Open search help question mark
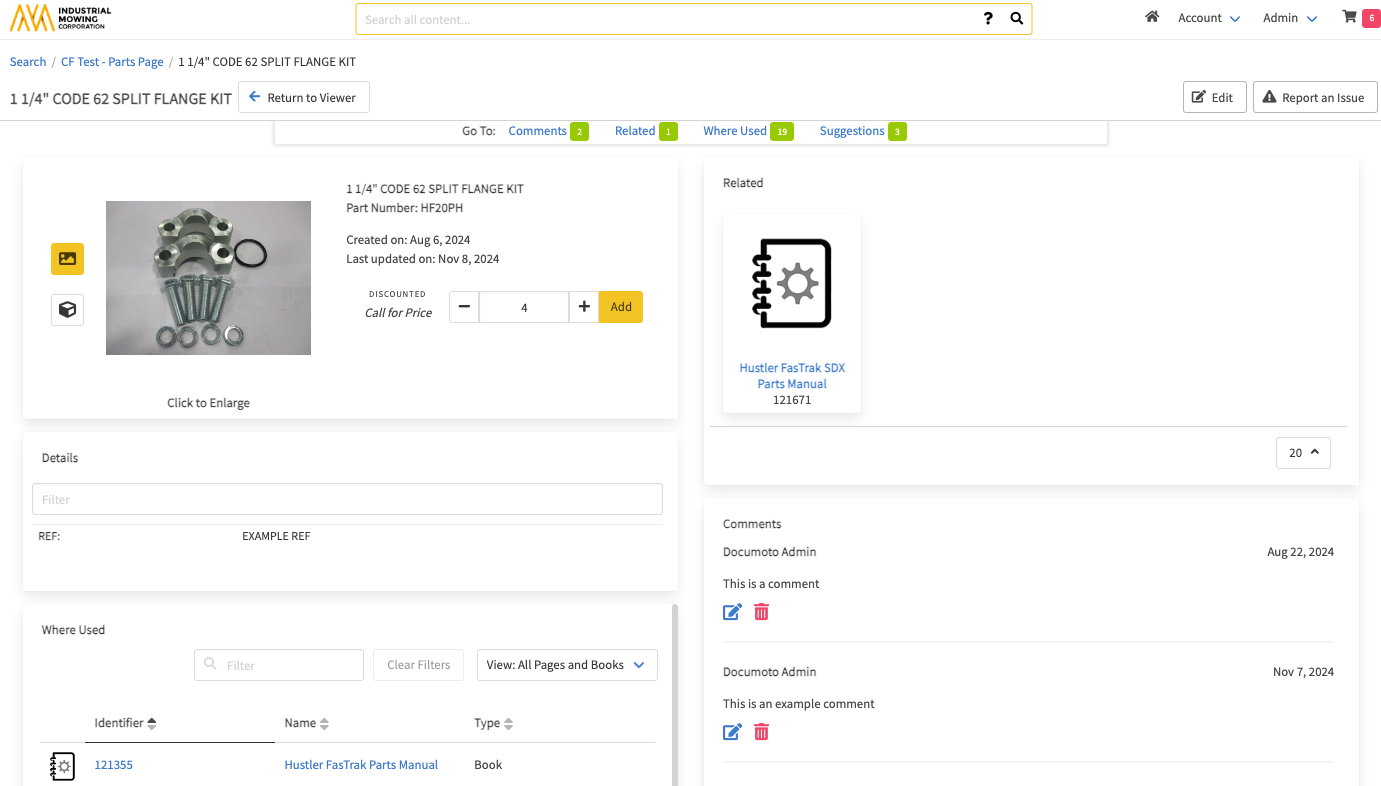 click(988, 19)
